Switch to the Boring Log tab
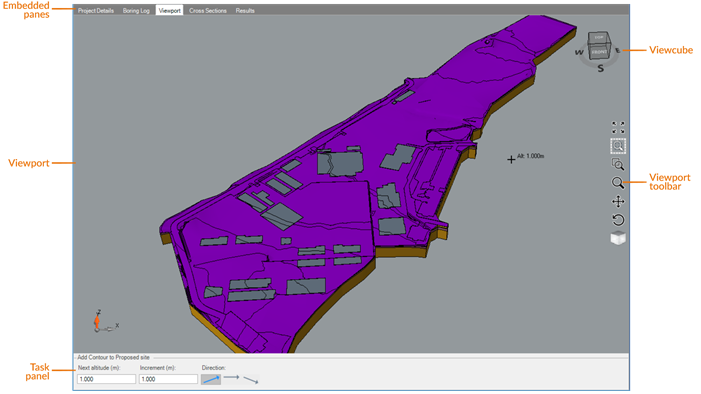701x394 pixels. (x=136, y=10)
